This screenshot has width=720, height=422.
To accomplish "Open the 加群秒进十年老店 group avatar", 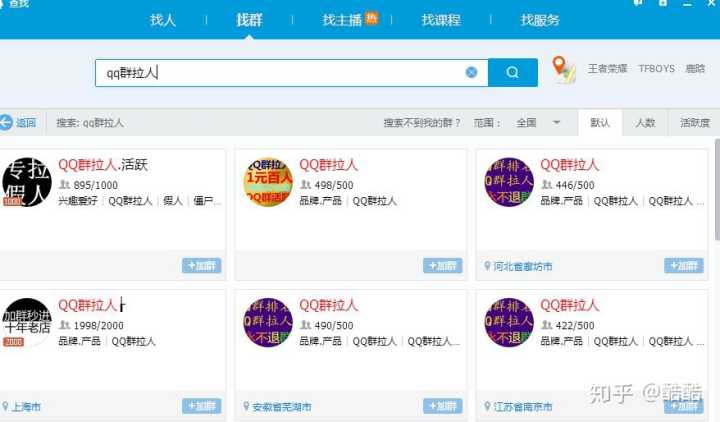I will coord(27,322).
